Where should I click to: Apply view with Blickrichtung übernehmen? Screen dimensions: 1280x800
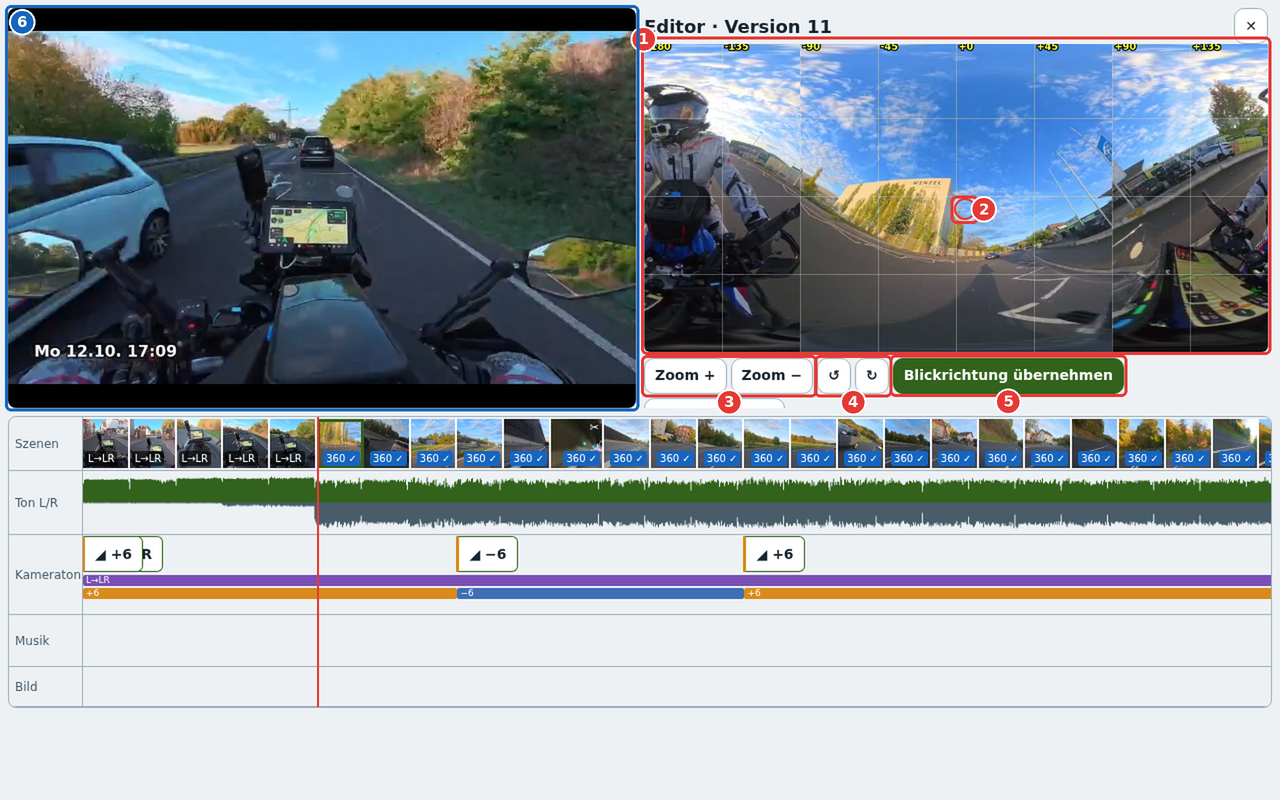pyautogui.click(x=1008, y=375)
